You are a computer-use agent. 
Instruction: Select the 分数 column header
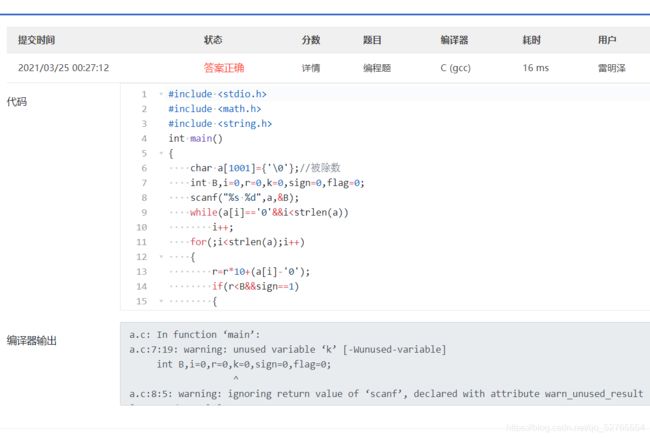(x=311, y=40)
